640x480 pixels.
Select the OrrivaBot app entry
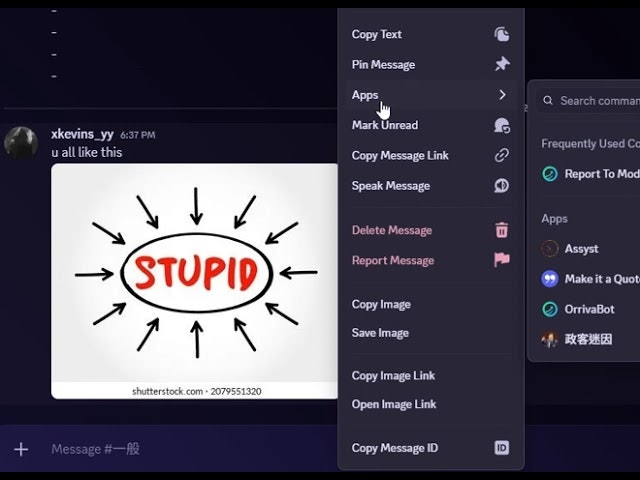coord(587,309)
